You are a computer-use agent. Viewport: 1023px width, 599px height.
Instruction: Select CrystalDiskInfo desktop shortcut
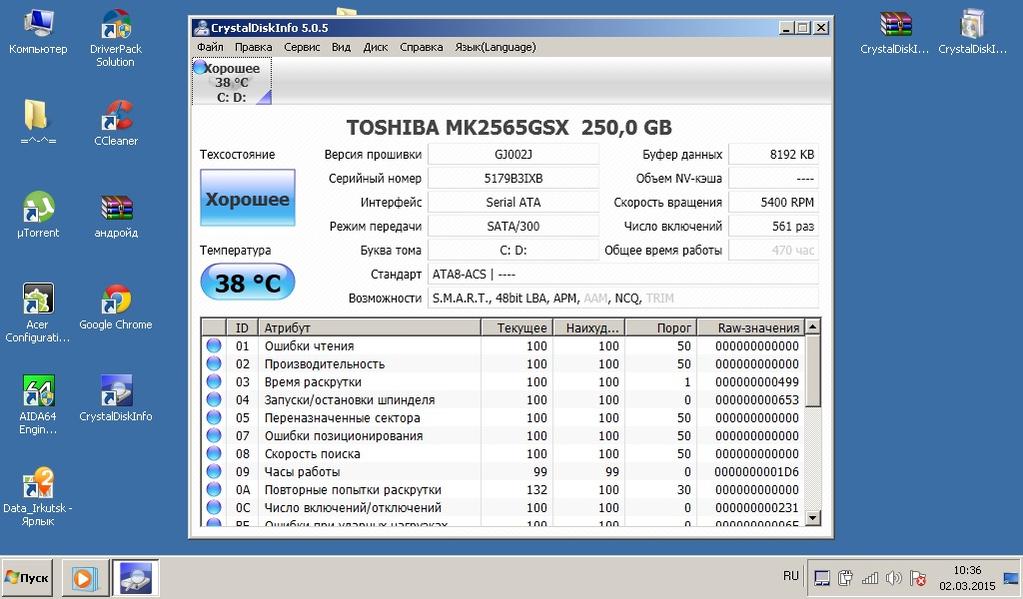pos(115,398)
